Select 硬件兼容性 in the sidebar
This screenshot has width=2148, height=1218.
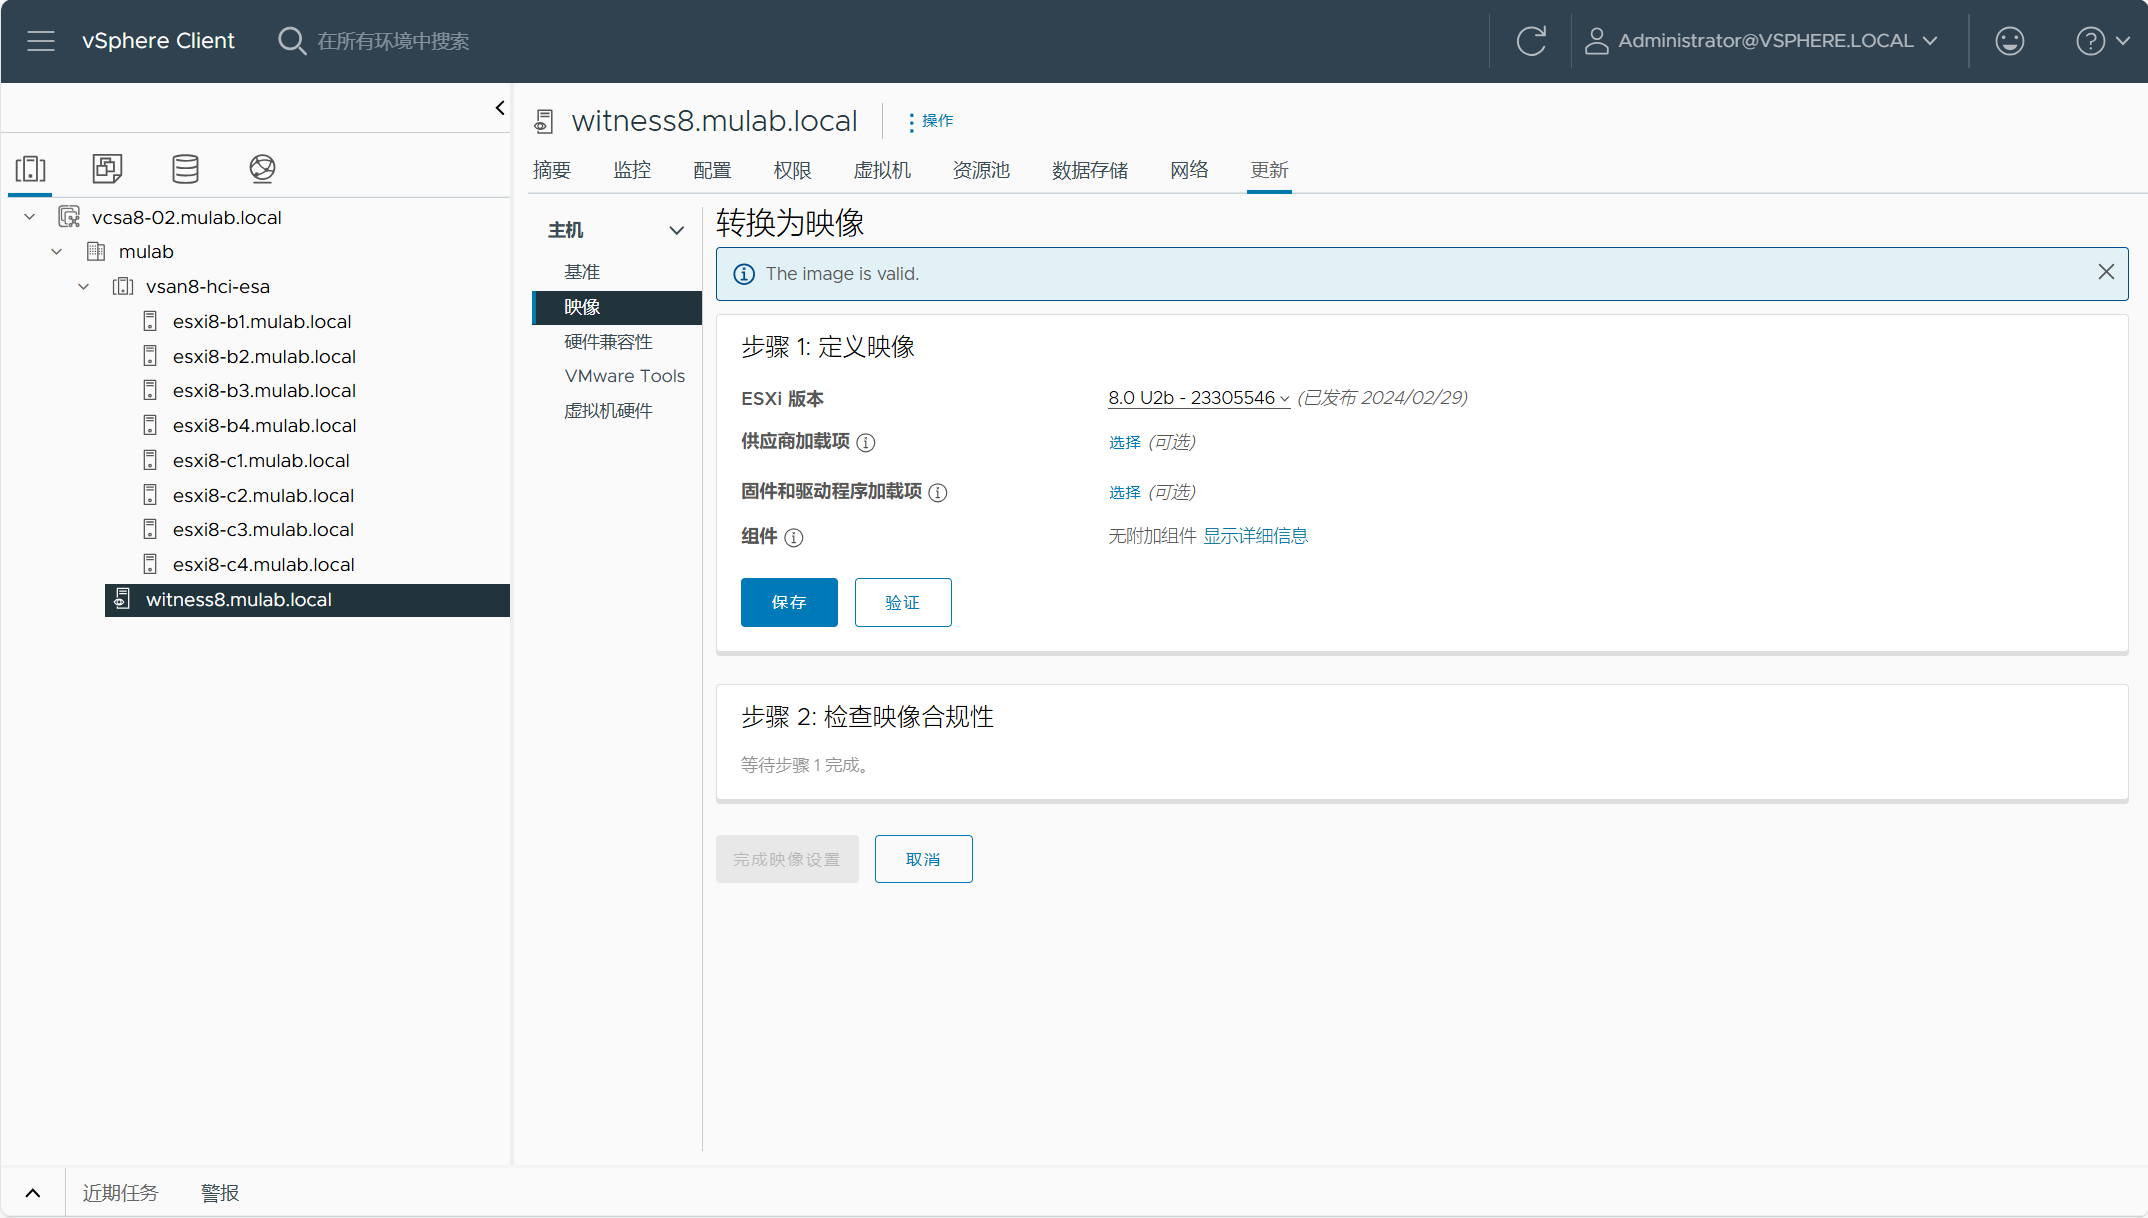coord(608,342)
